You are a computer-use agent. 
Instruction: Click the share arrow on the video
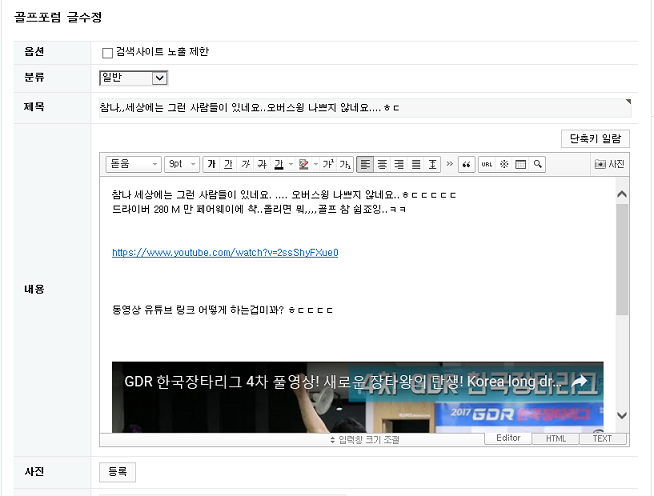coord(579,382)
